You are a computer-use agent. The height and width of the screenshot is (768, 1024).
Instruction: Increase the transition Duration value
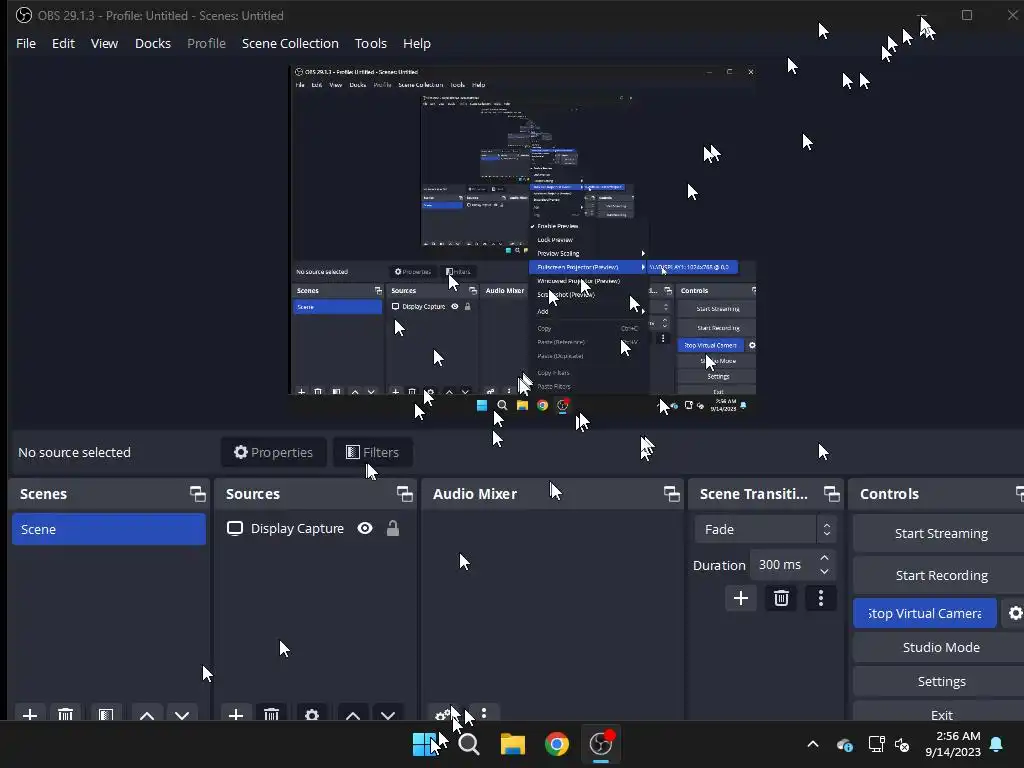pyautogui.click(x=824, y=558)
